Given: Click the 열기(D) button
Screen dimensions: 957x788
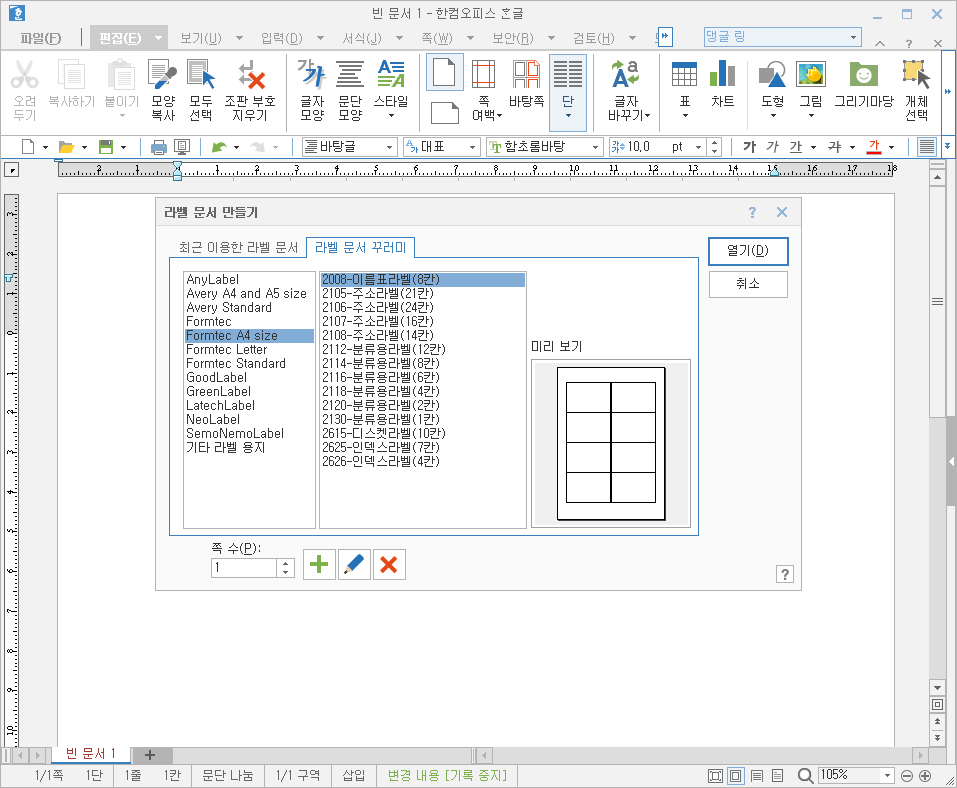Looking at the screenshot, I should (x=748, y=251).
